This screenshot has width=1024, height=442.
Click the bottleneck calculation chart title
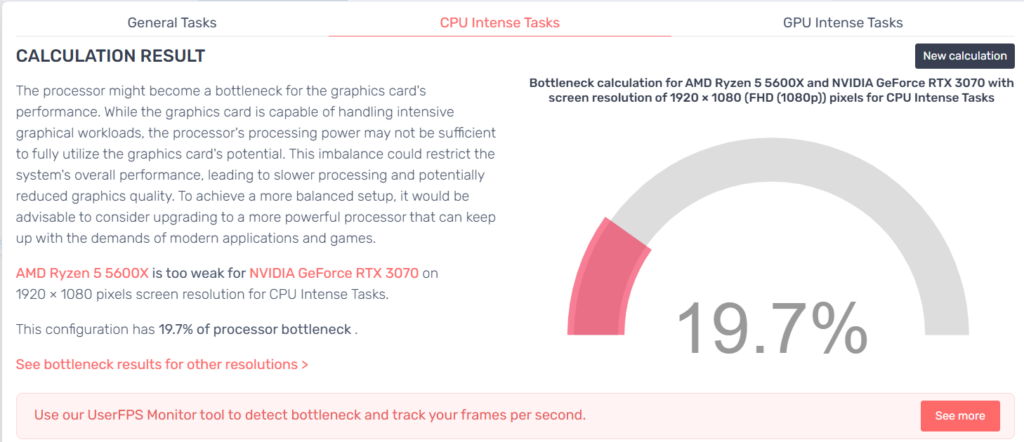(770, 90)
